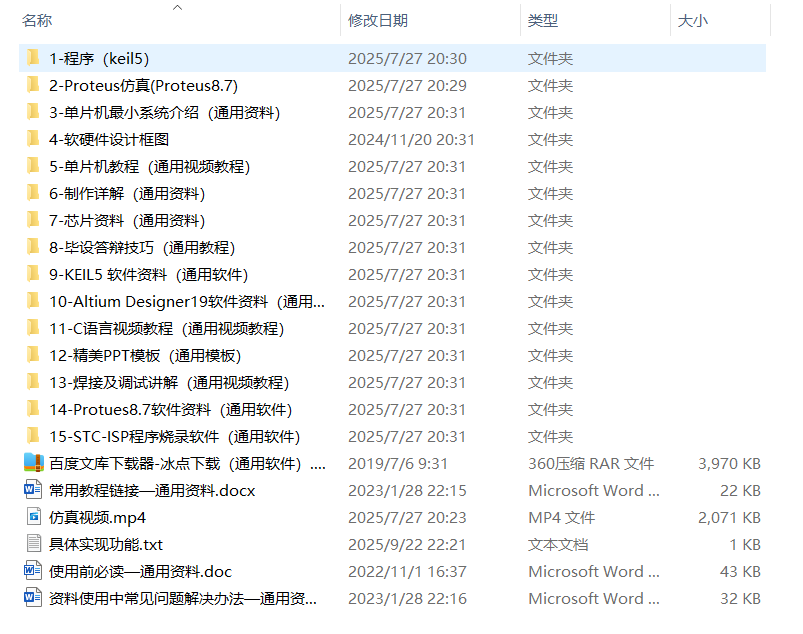Viewport: 803px width, 634px height.
Task: Click the sort direction arrow above 名称
Action: pyautogui.click(x=178, y=7)
